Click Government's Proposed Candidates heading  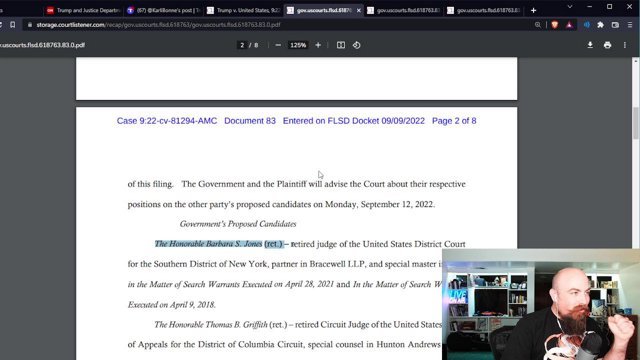238,224
